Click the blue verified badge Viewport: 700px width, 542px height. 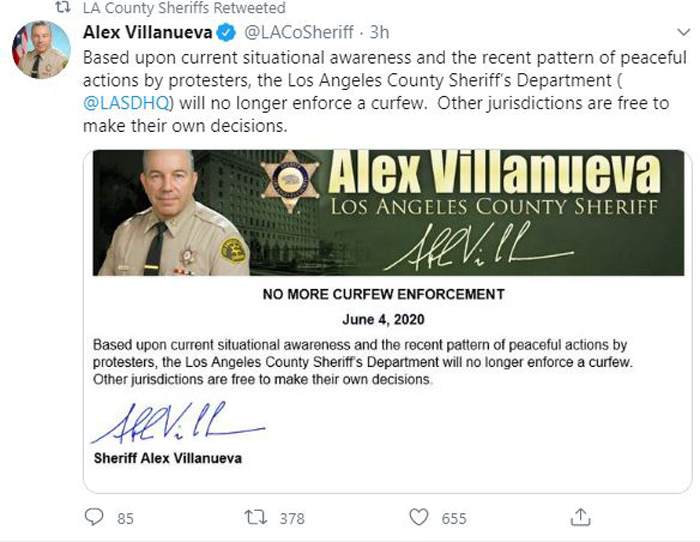tap(226, 33)
